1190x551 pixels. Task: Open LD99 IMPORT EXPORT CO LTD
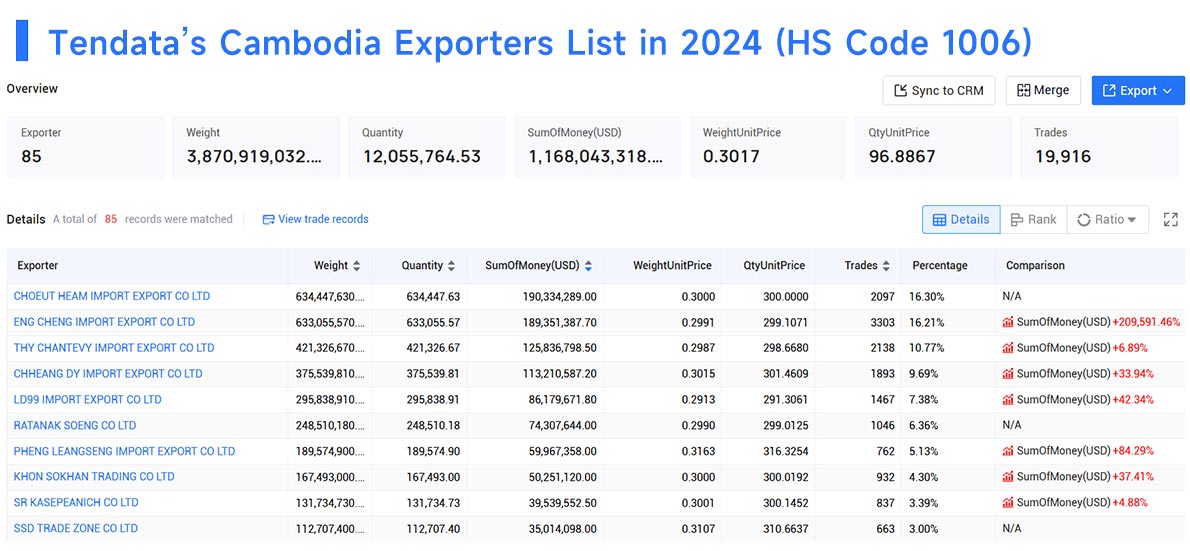pyautogui.click(x=87, y=399)
